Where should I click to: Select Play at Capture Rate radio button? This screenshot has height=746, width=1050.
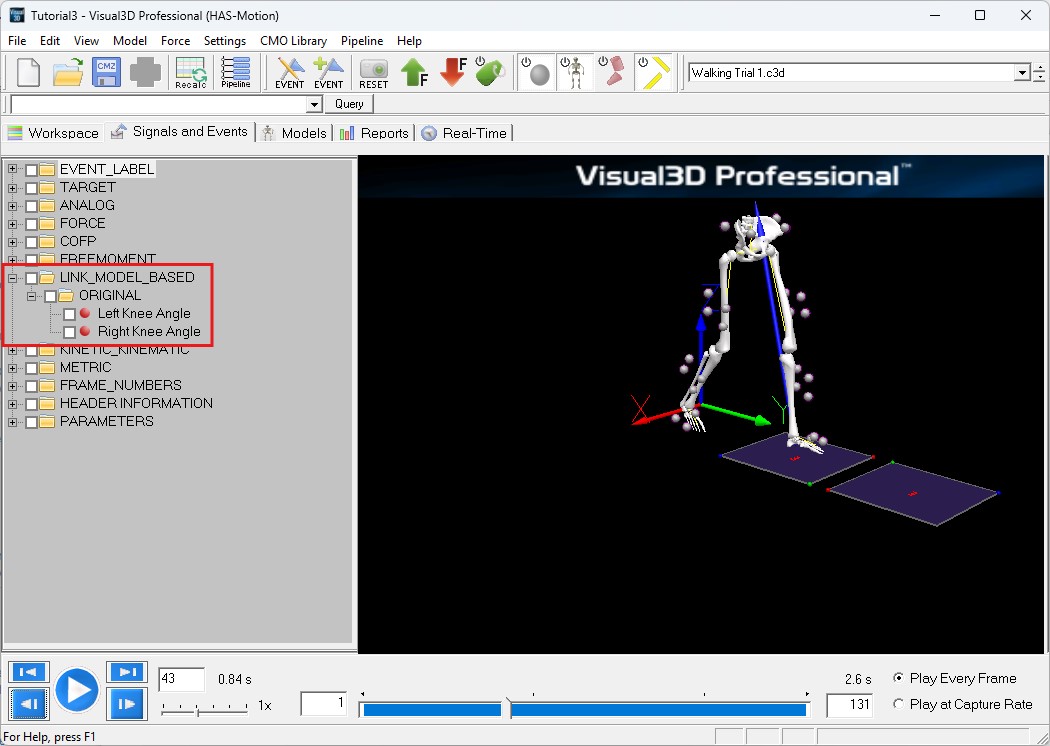click(899, 704)
